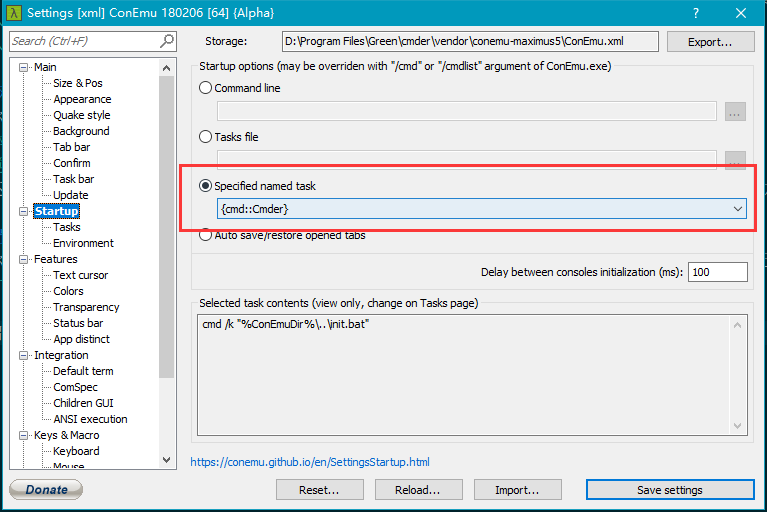
Task: Open the Appearance settings page
Action: [x=82, y=99]
